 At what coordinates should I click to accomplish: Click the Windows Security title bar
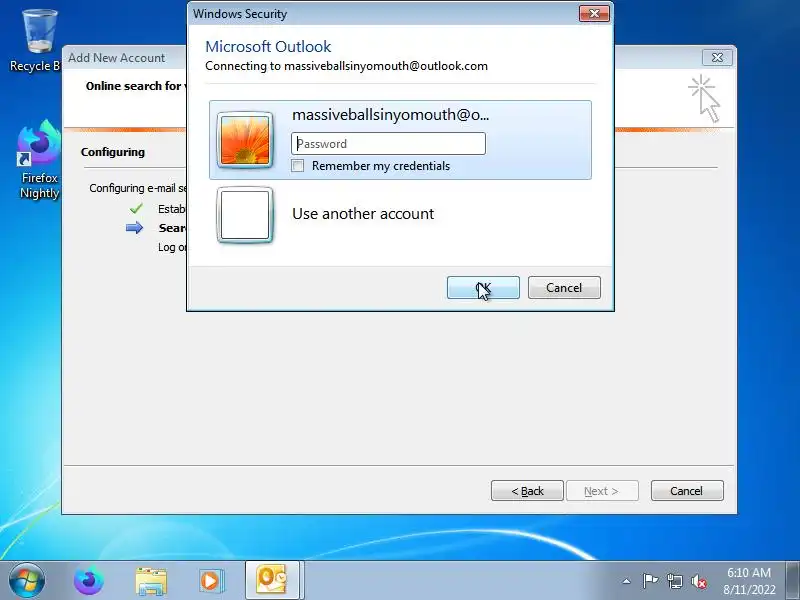383,14
